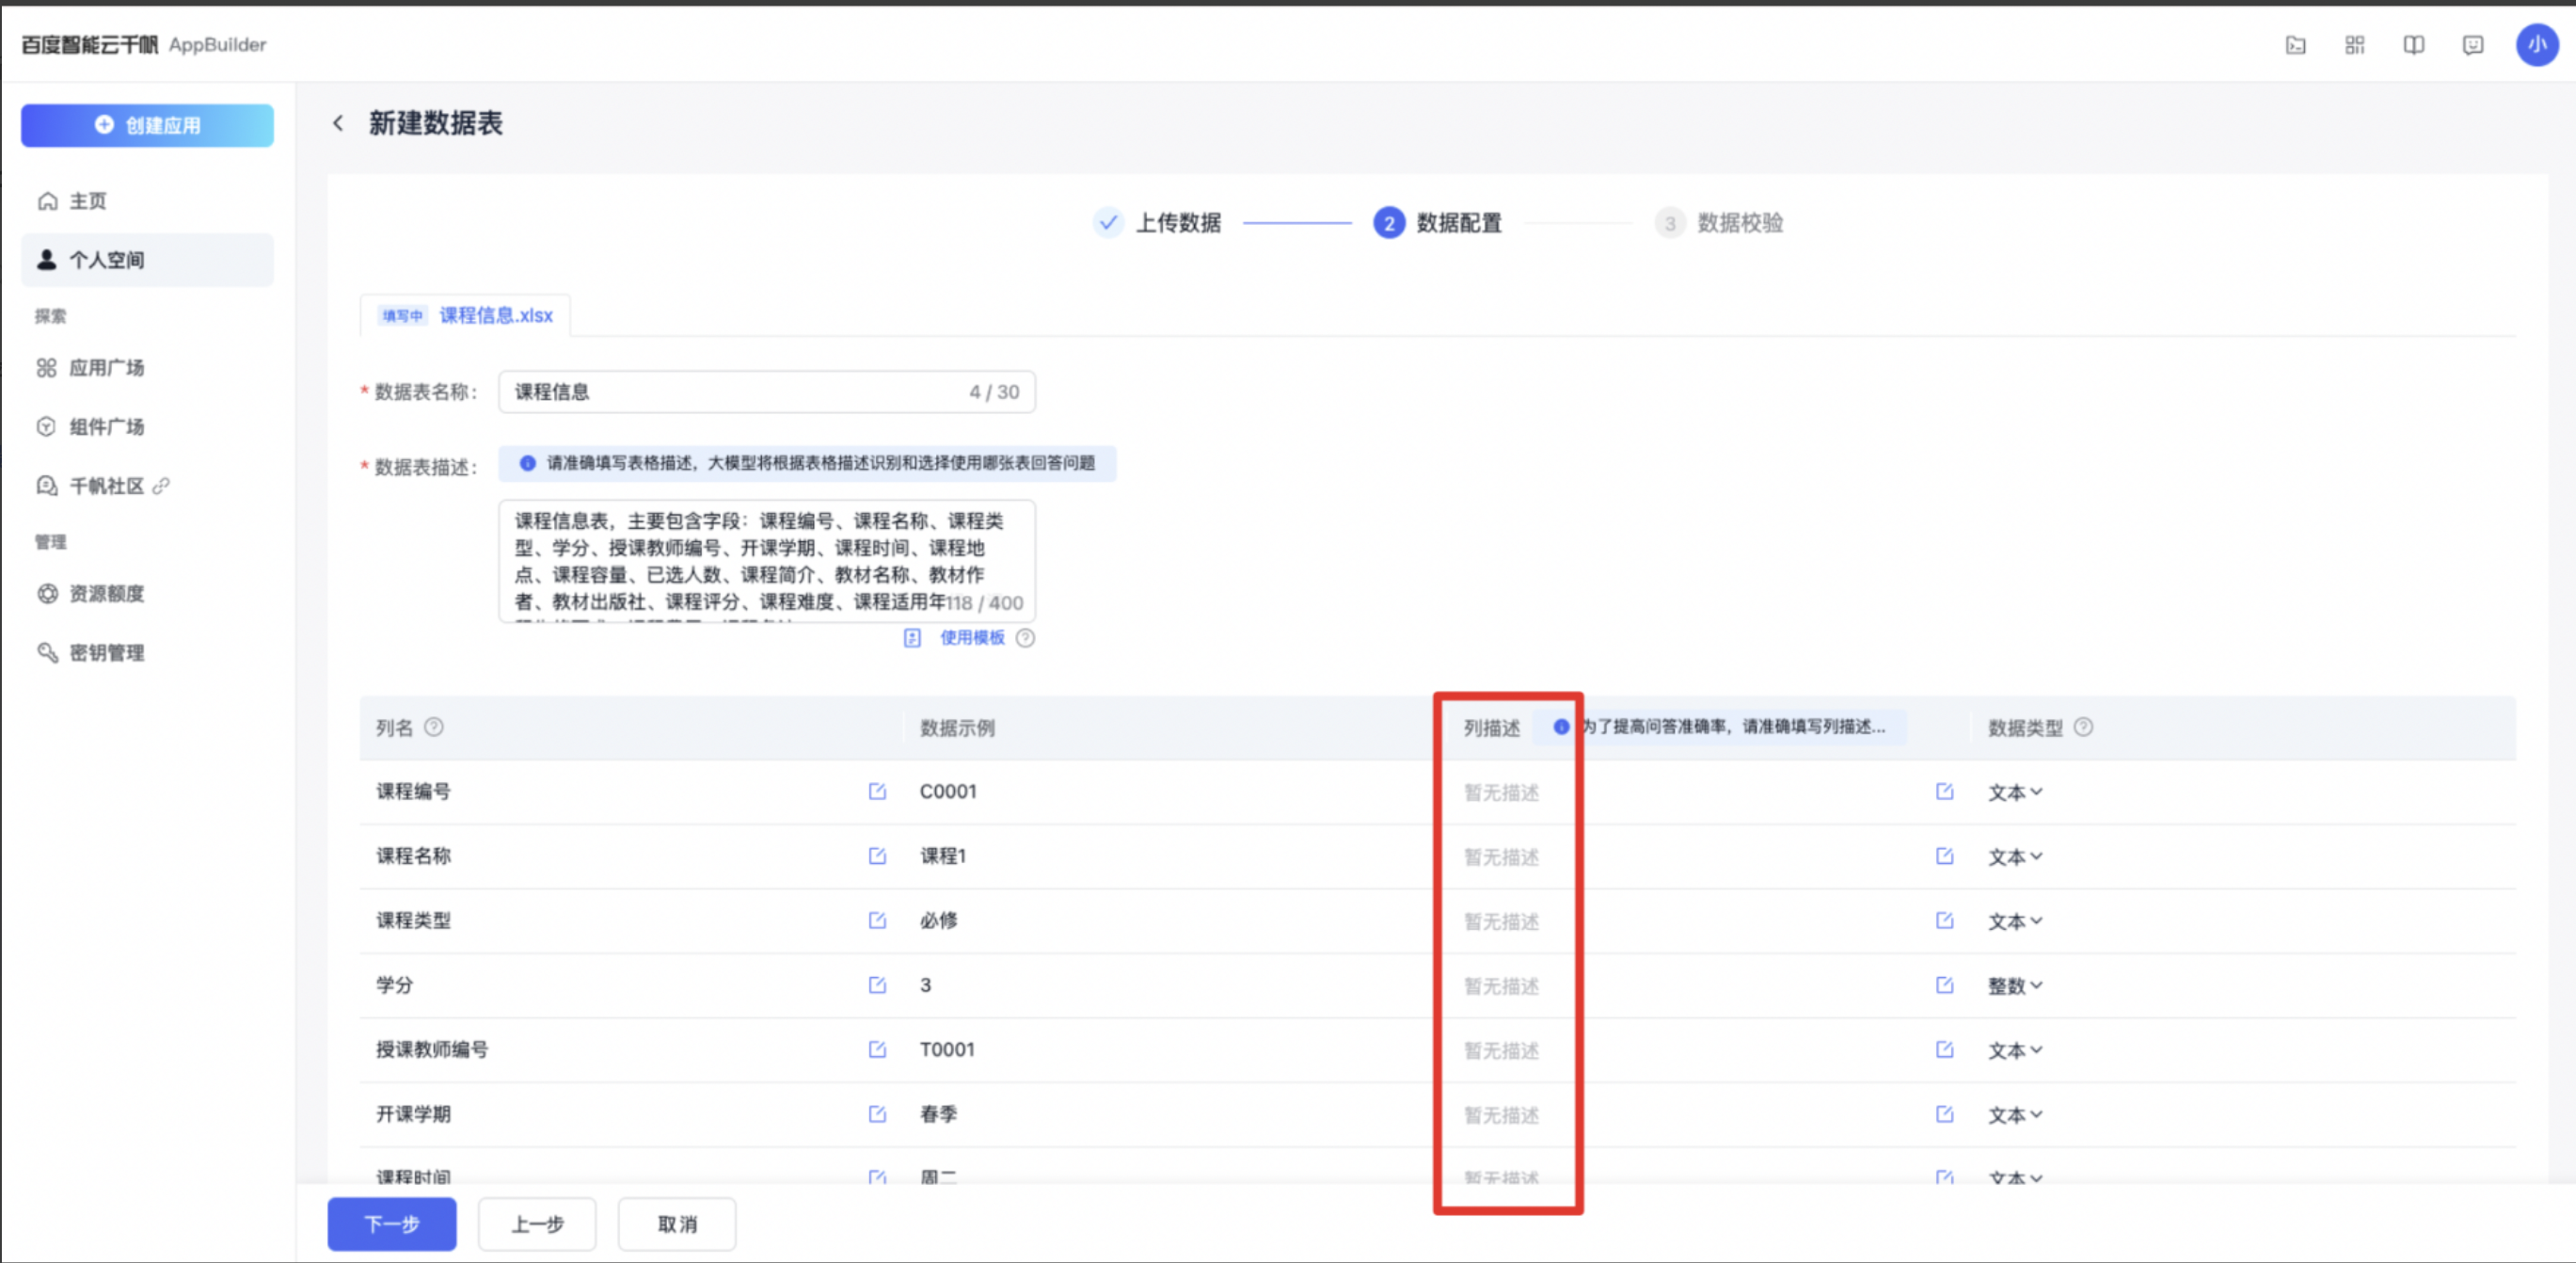Click the 取消 button
The image size is (2576, 1263).
tap(677, 1224)
